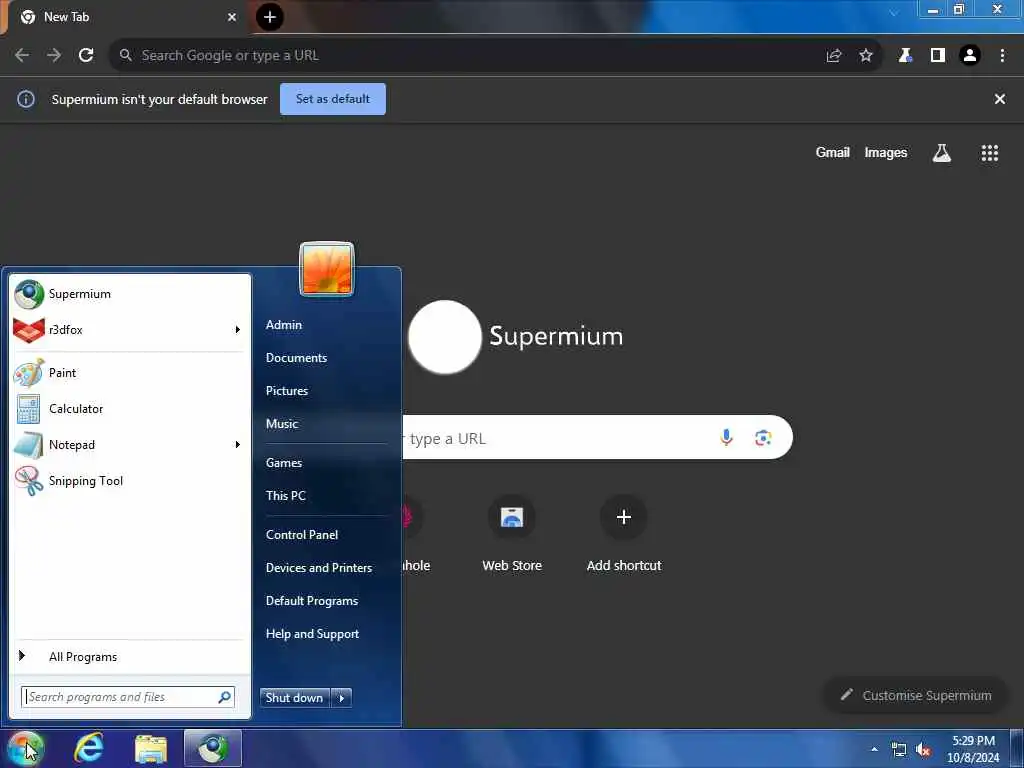Open Paint from the Start menu
Image resolution: width=1024 pixels, height=768 pixels.
[129, 373]
